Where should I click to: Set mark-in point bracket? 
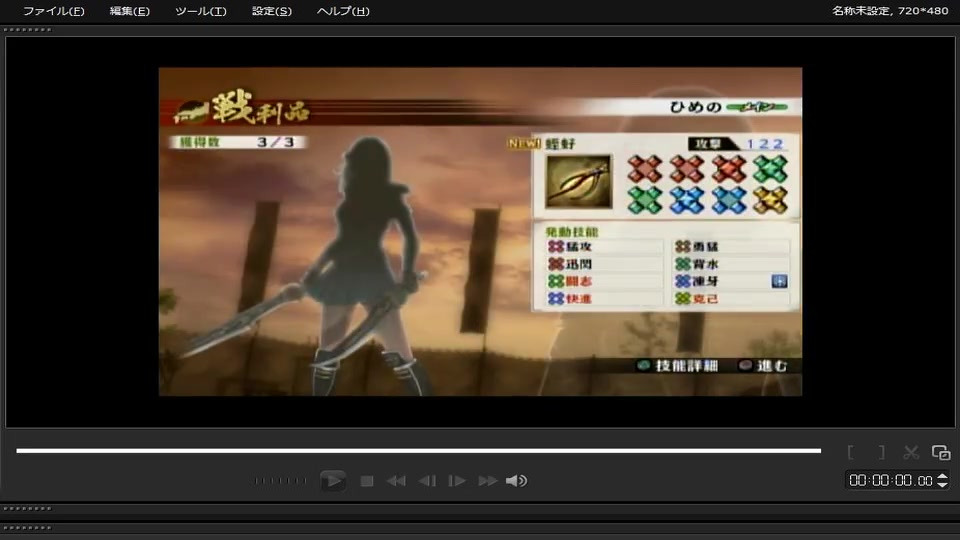click(850, 452)
